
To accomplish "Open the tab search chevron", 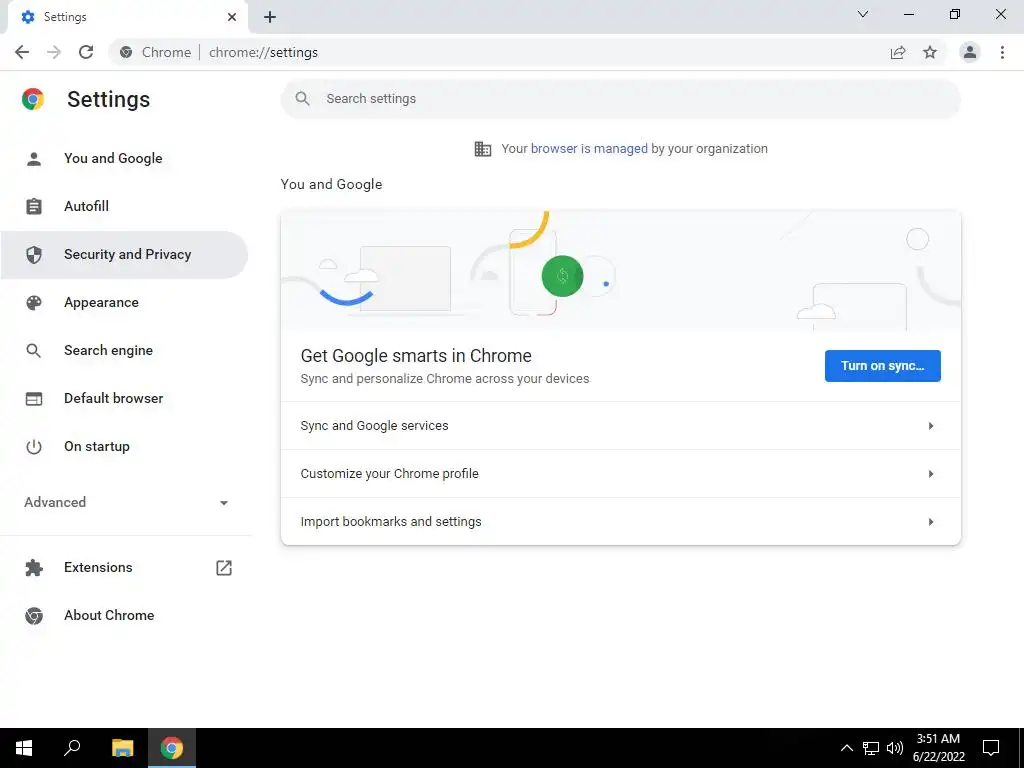I will point(863,14).
